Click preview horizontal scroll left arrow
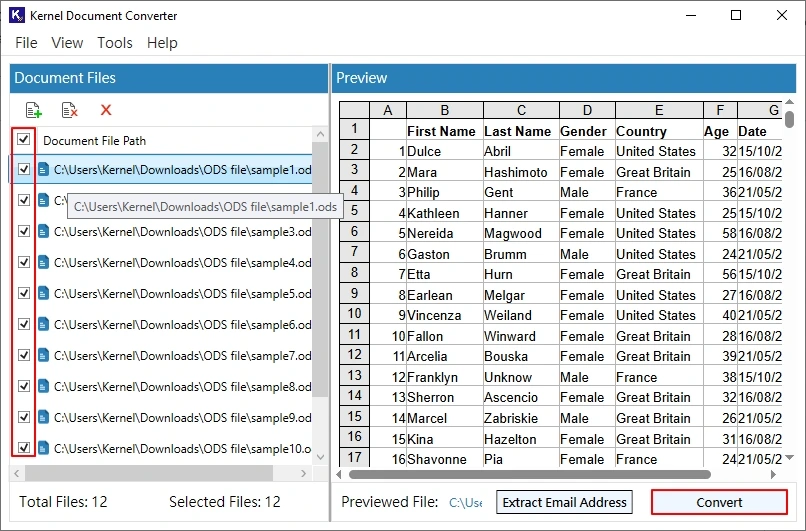Image resolution: width=806 pixels, height=531 pixels. [339, 474]
